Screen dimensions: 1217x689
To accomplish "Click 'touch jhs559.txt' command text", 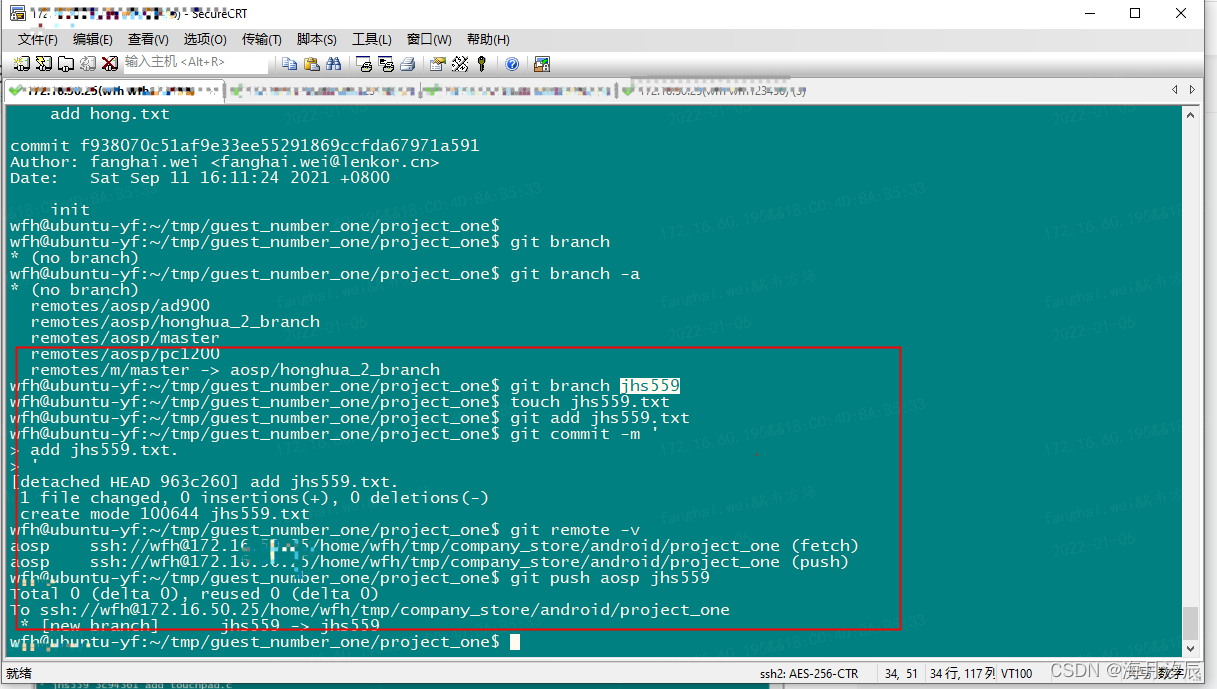I will tap(590, 402).
